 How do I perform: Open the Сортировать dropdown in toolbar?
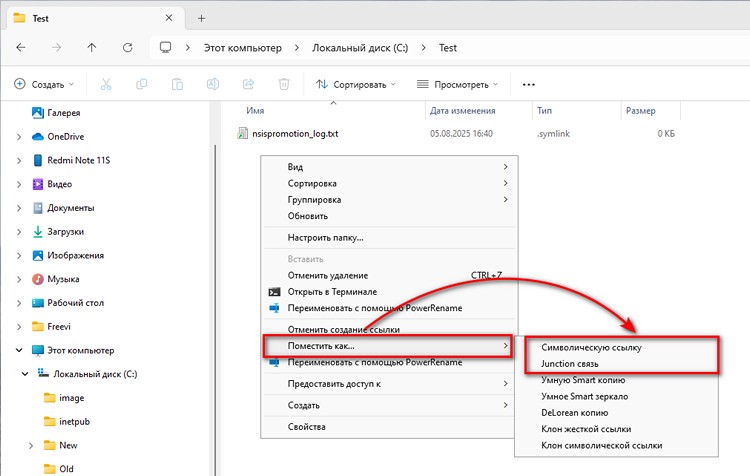click(x=356, y=85)
